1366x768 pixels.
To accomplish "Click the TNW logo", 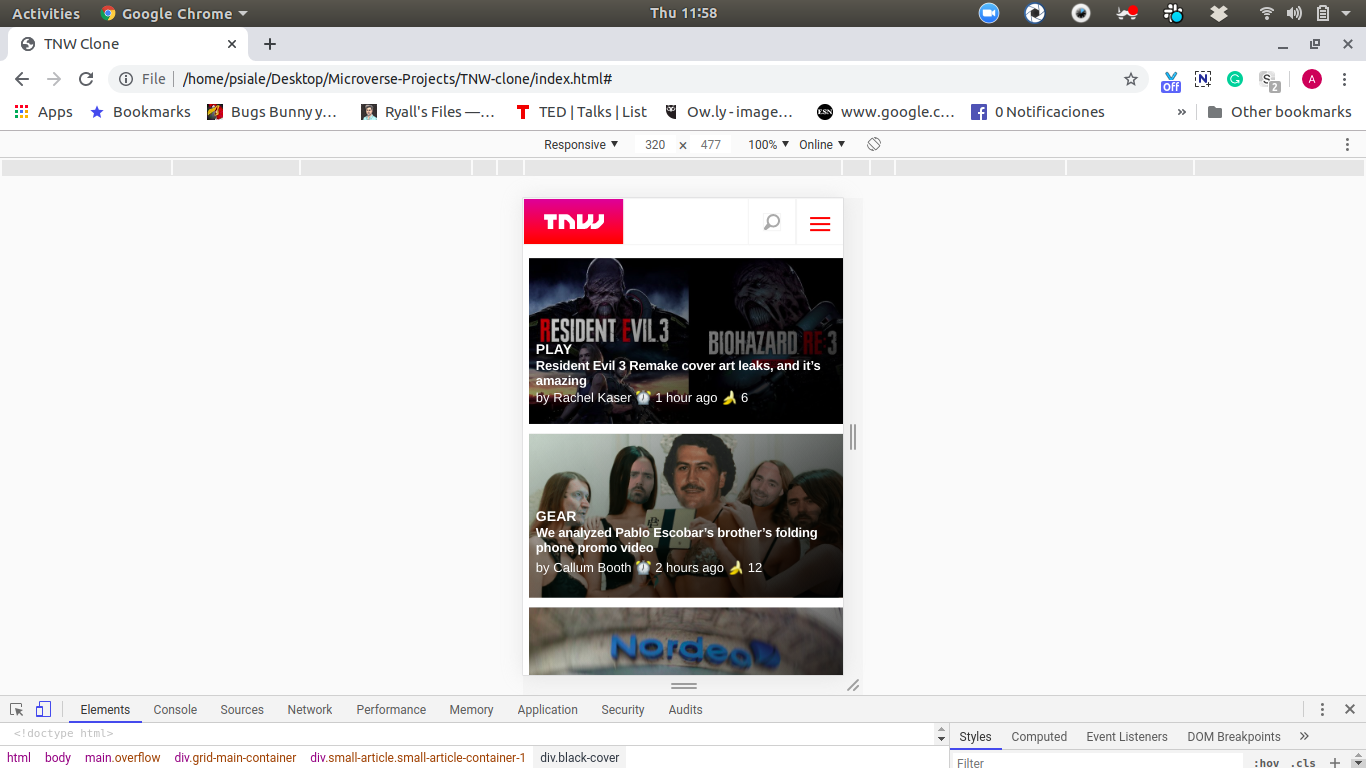I will tap(573, 221).
